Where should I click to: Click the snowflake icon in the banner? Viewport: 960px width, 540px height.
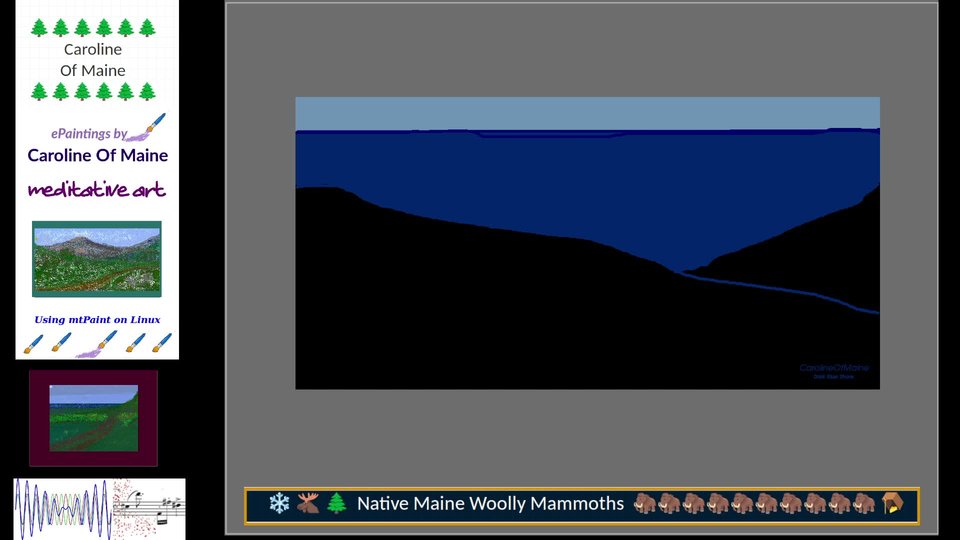[x=279, y=503]
